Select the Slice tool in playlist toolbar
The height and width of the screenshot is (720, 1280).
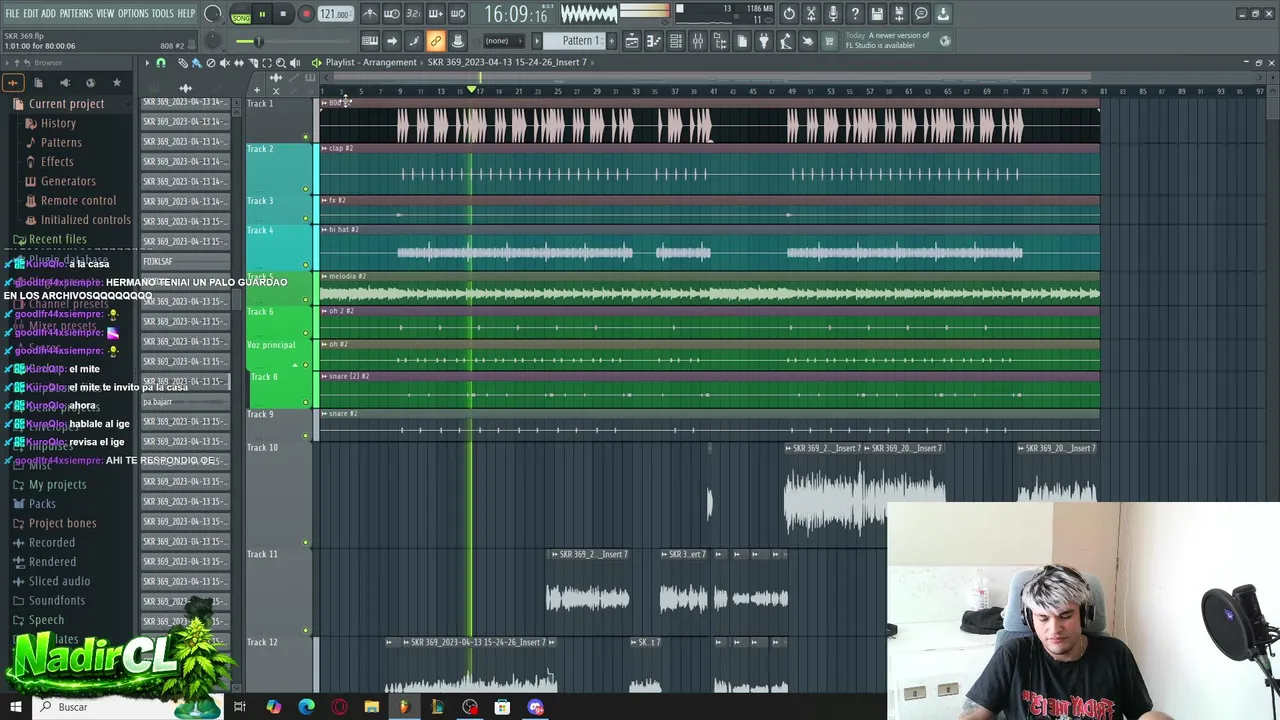coord(253,63)
